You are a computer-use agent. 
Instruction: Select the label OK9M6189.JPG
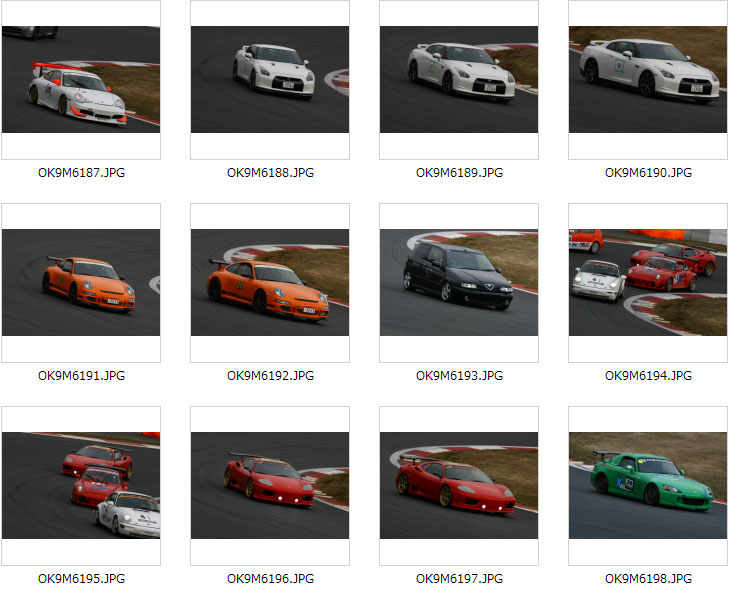(460, 173)
